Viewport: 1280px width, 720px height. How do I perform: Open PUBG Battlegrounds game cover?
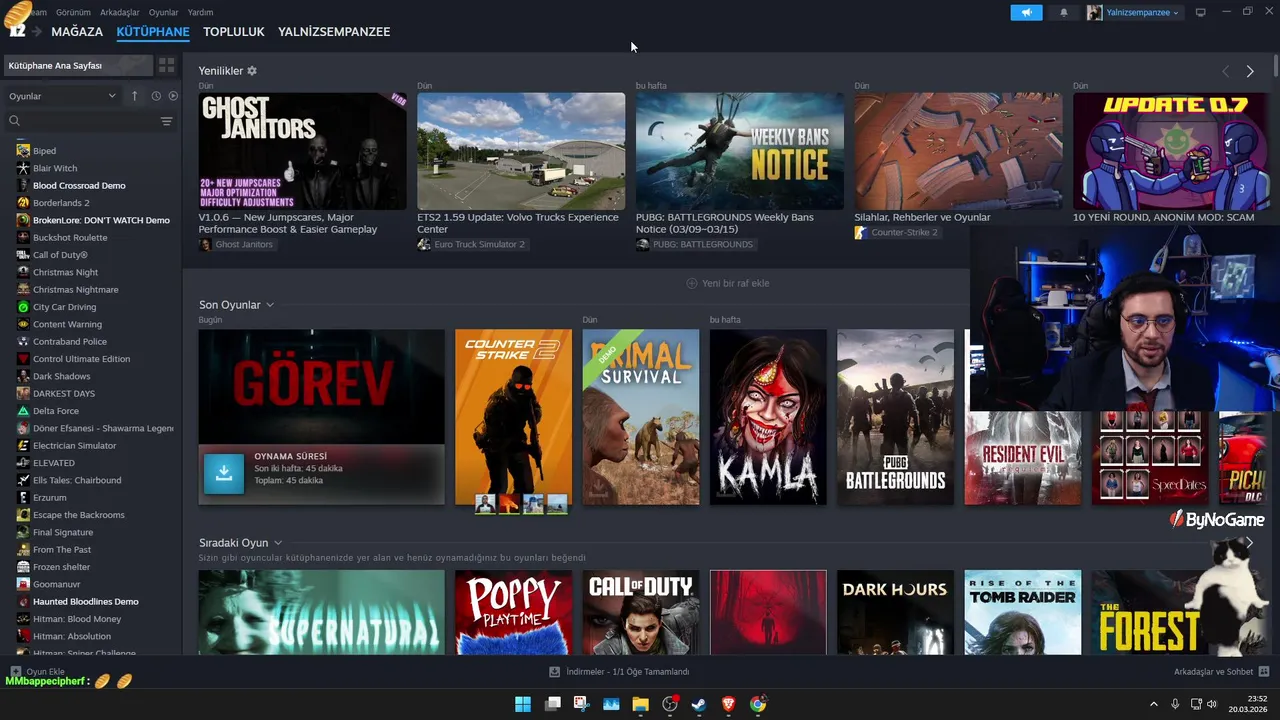[x=896, y=417]
